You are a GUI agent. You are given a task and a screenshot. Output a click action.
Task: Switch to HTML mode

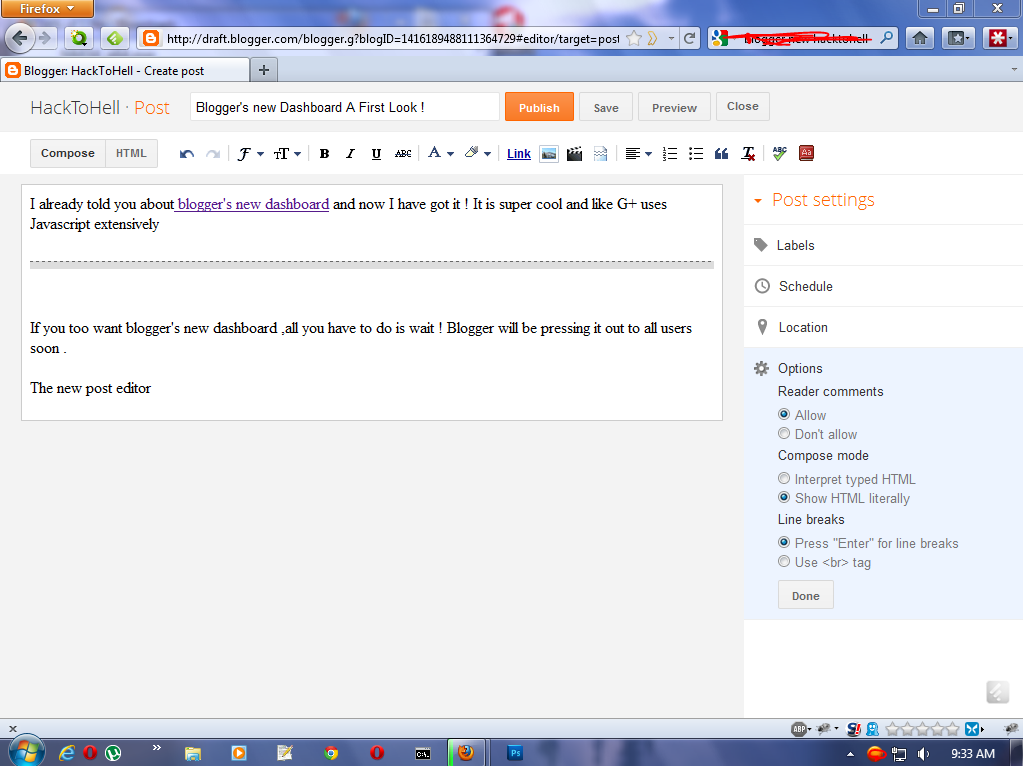[x=131, y=153]
